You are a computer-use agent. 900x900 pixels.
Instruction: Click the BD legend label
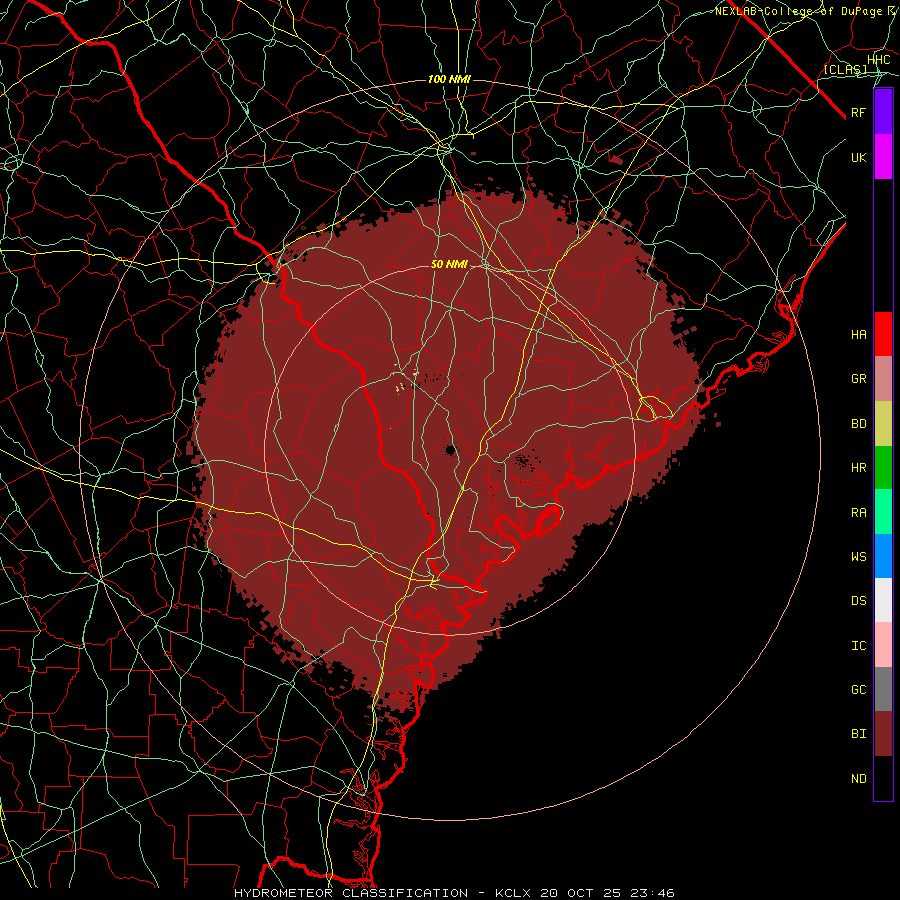(x=859, y=424)
